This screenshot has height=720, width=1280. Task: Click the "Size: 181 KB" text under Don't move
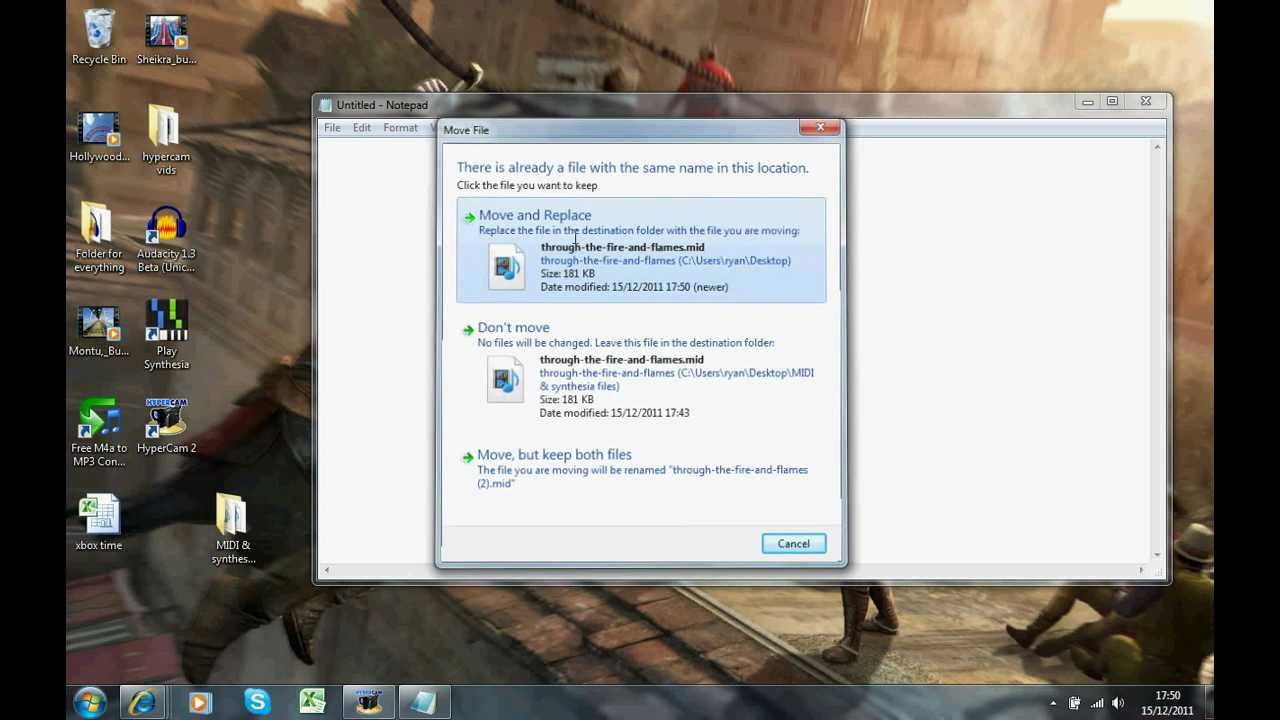coord(566,399)
